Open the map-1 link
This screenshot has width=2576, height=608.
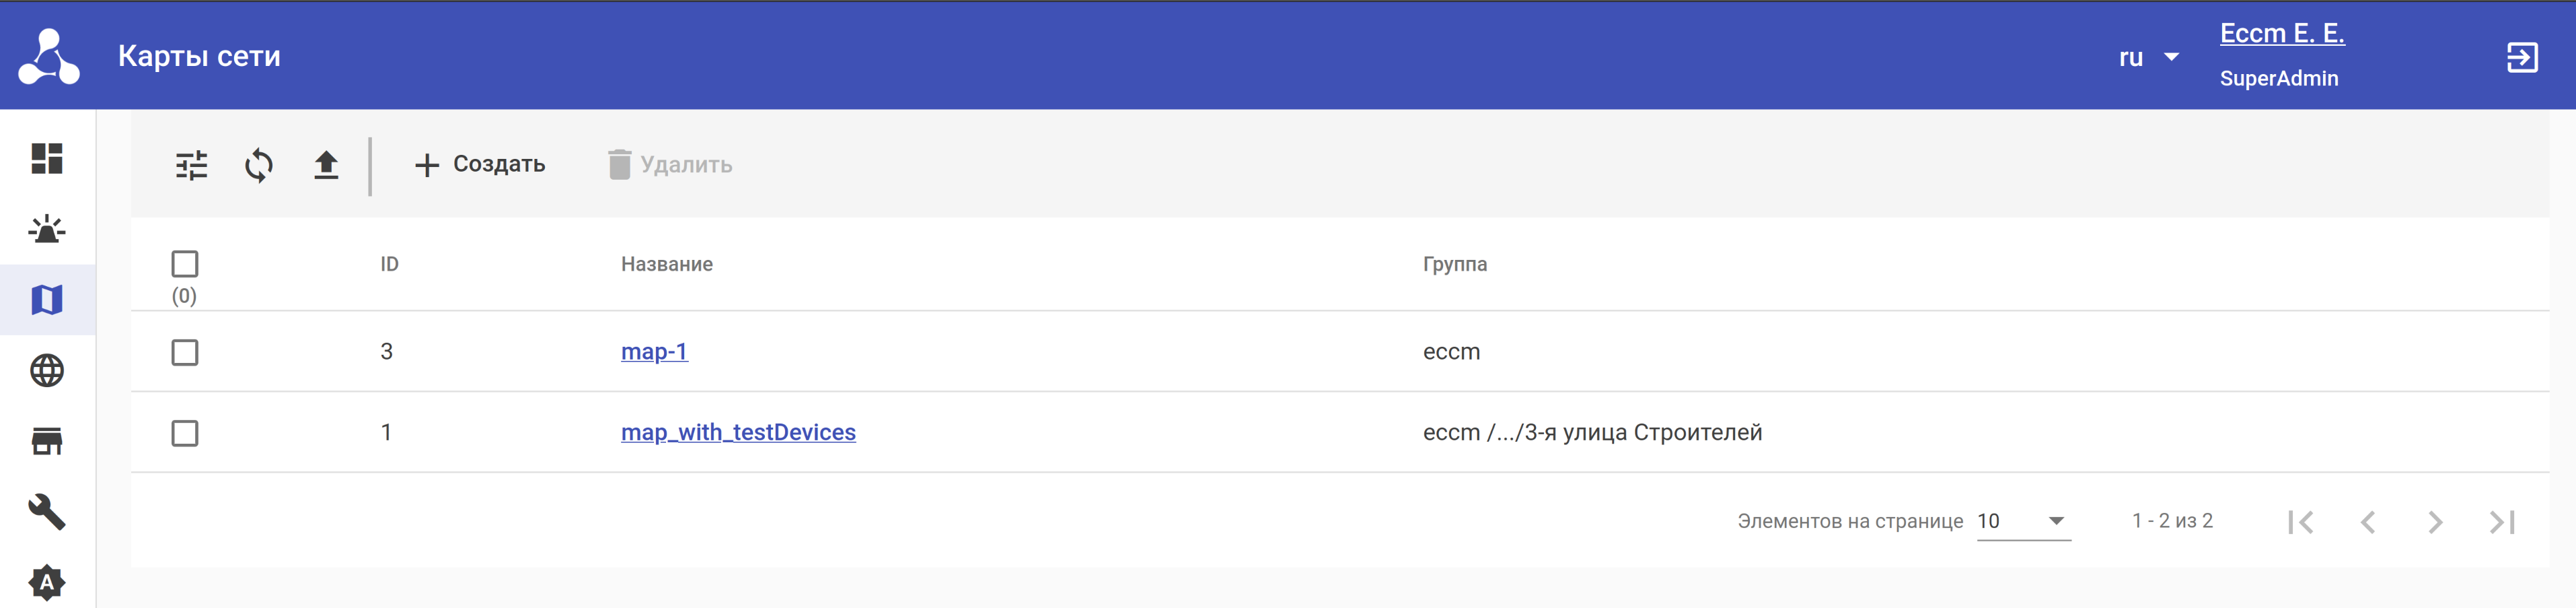pos(654,352)
